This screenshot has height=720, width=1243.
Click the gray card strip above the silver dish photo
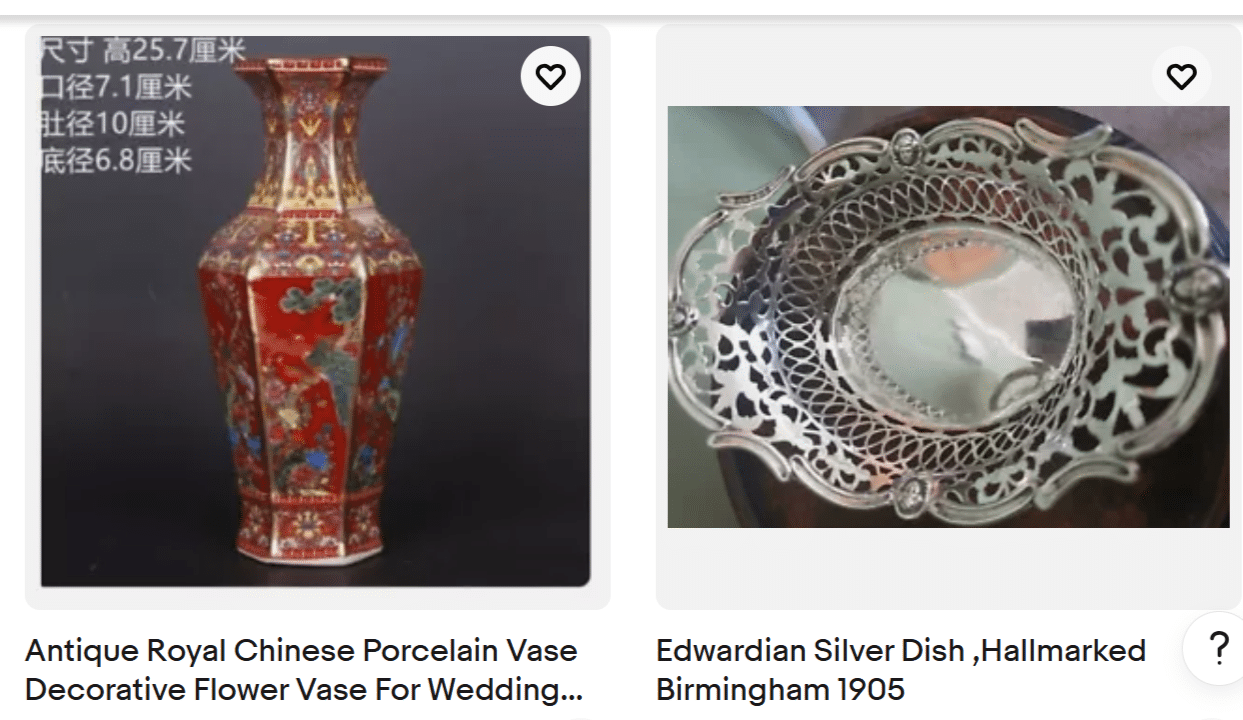click(x=900, y=66)
